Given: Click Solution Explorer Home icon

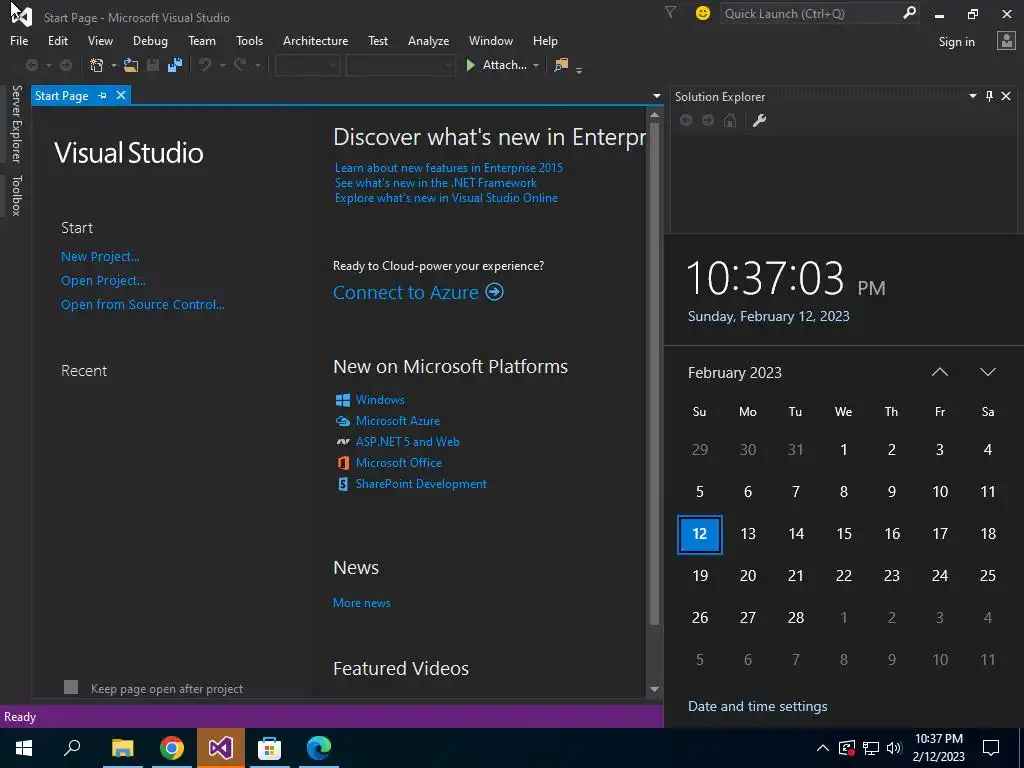Looking at the screenshot, I should (x=730, y=120).
